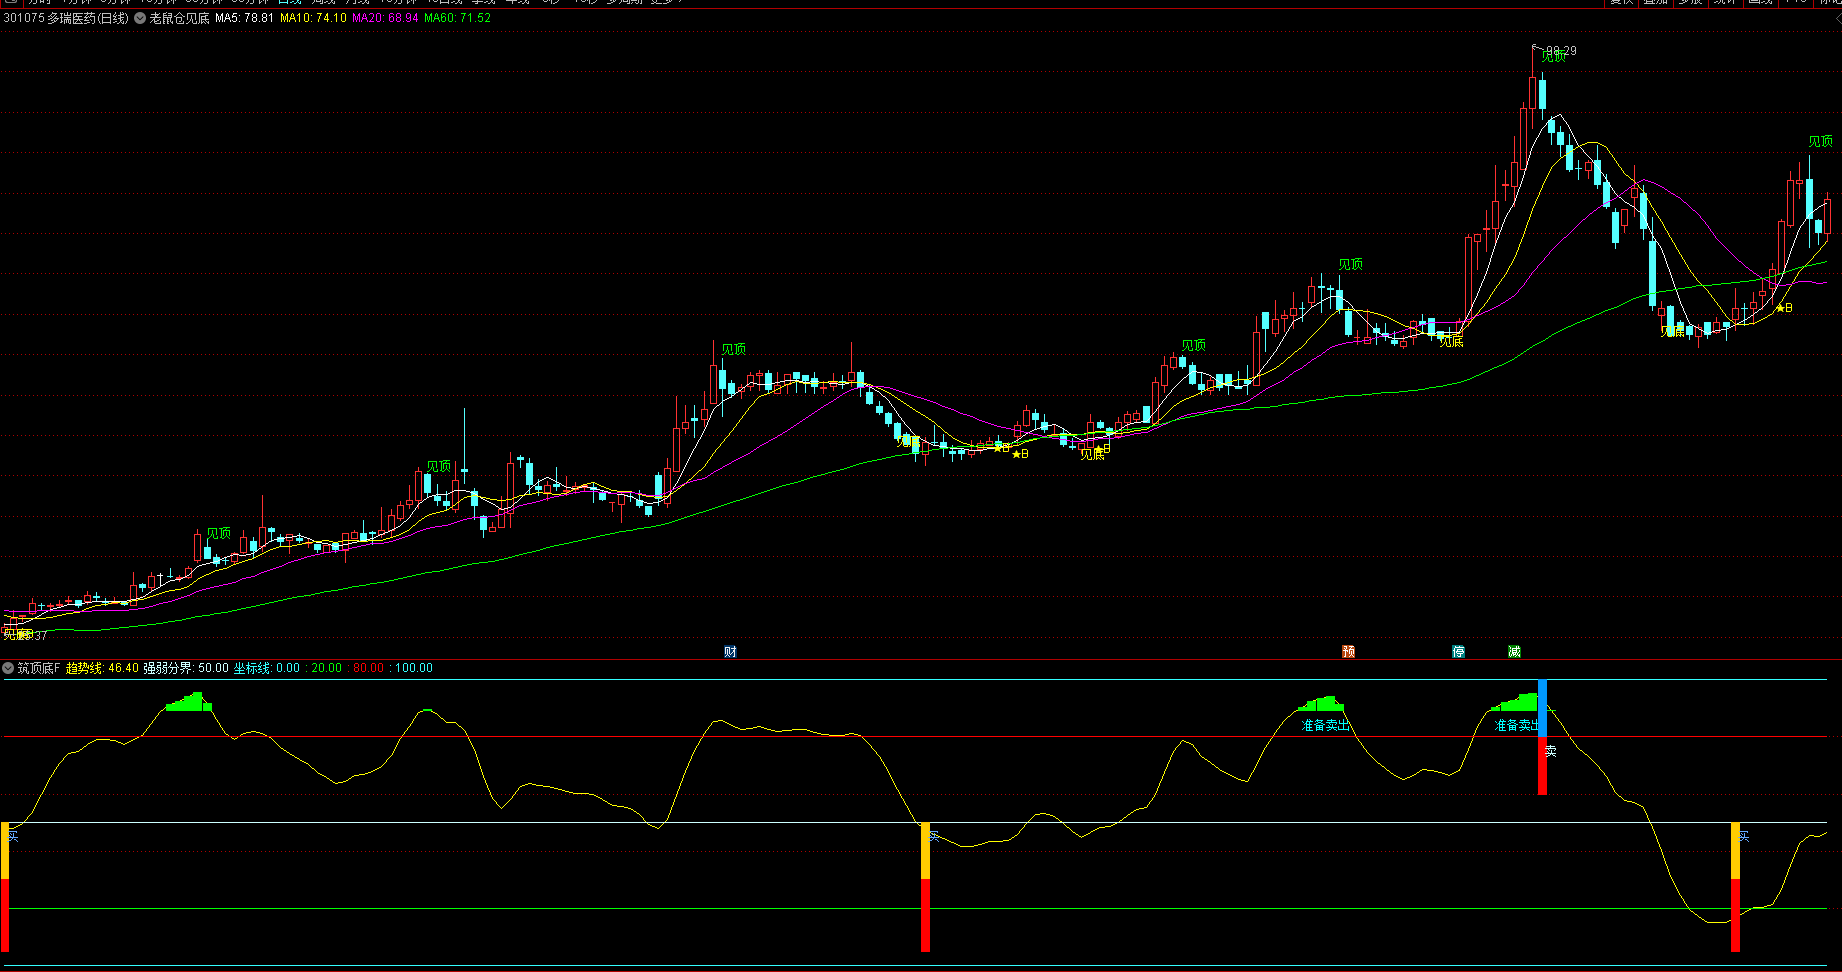Open the 筑顶底F indicator dropdown
The image size is (1842, 972).
(9, 668)
